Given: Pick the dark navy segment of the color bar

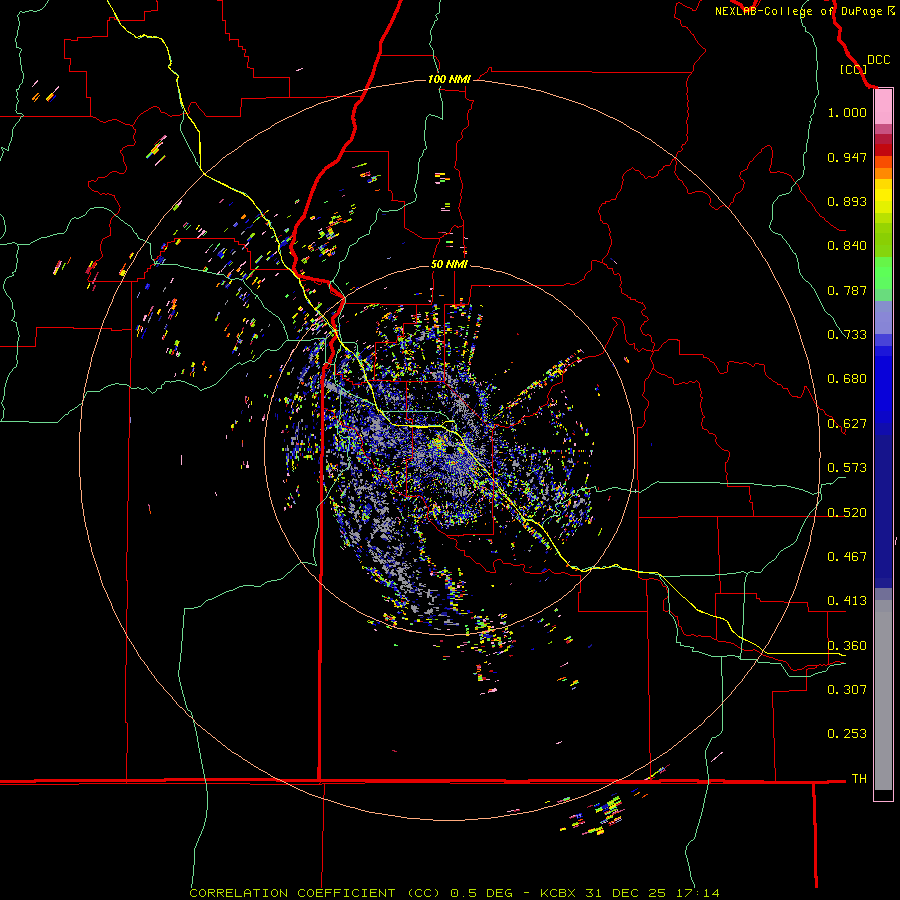Looking at the screenshot, I should pos(883,511).
